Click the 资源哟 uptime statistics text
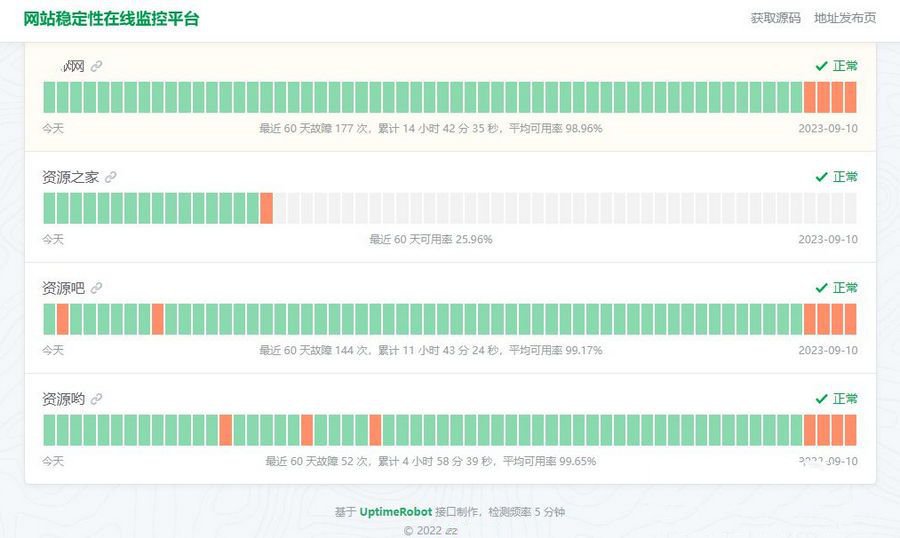900x538 pixels. [x=430, y=461]
